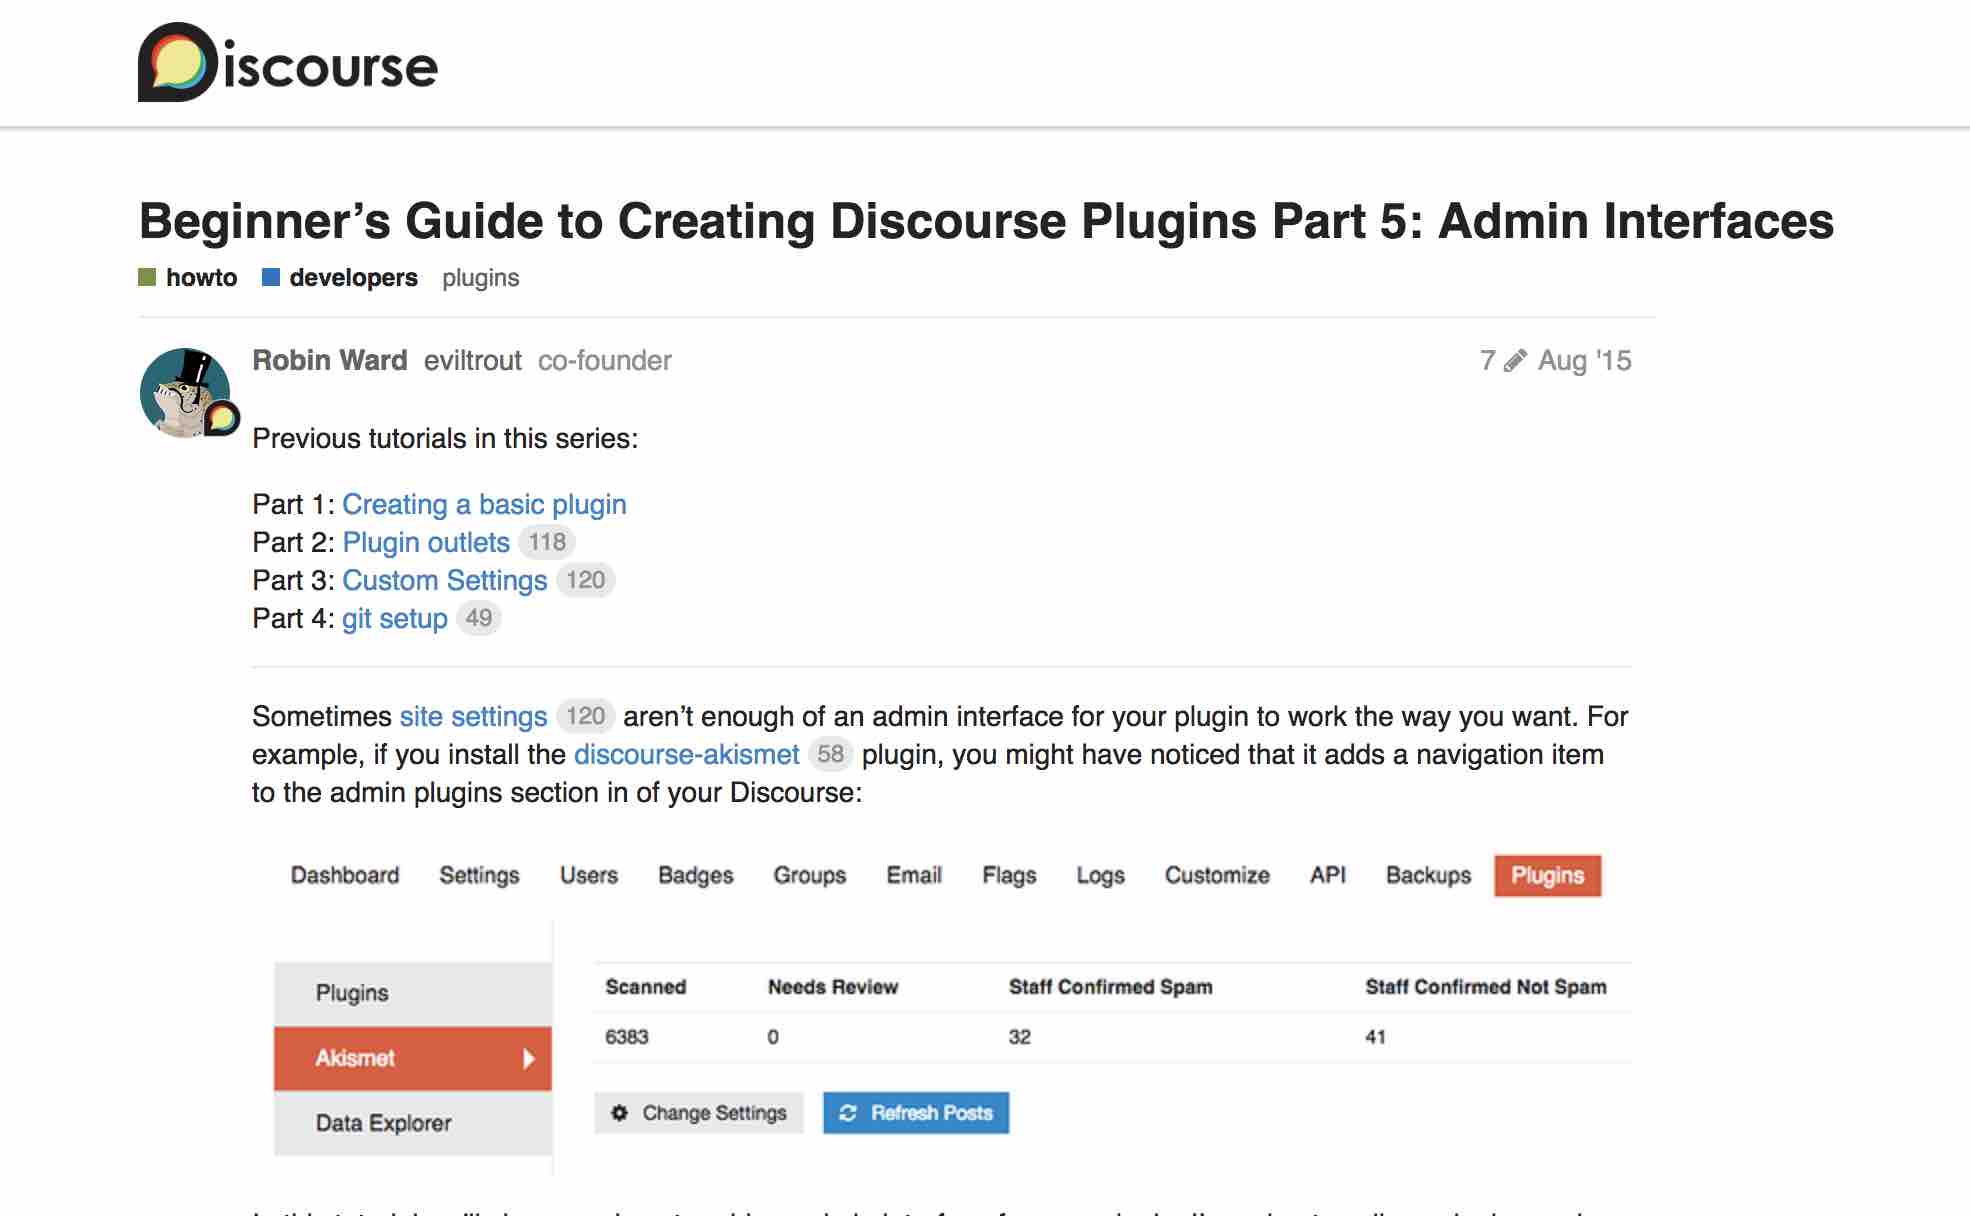Click the pencil edit history icon
Image resolution: width=1970 pixels, height=1216 pixels.
(1515, 360)
